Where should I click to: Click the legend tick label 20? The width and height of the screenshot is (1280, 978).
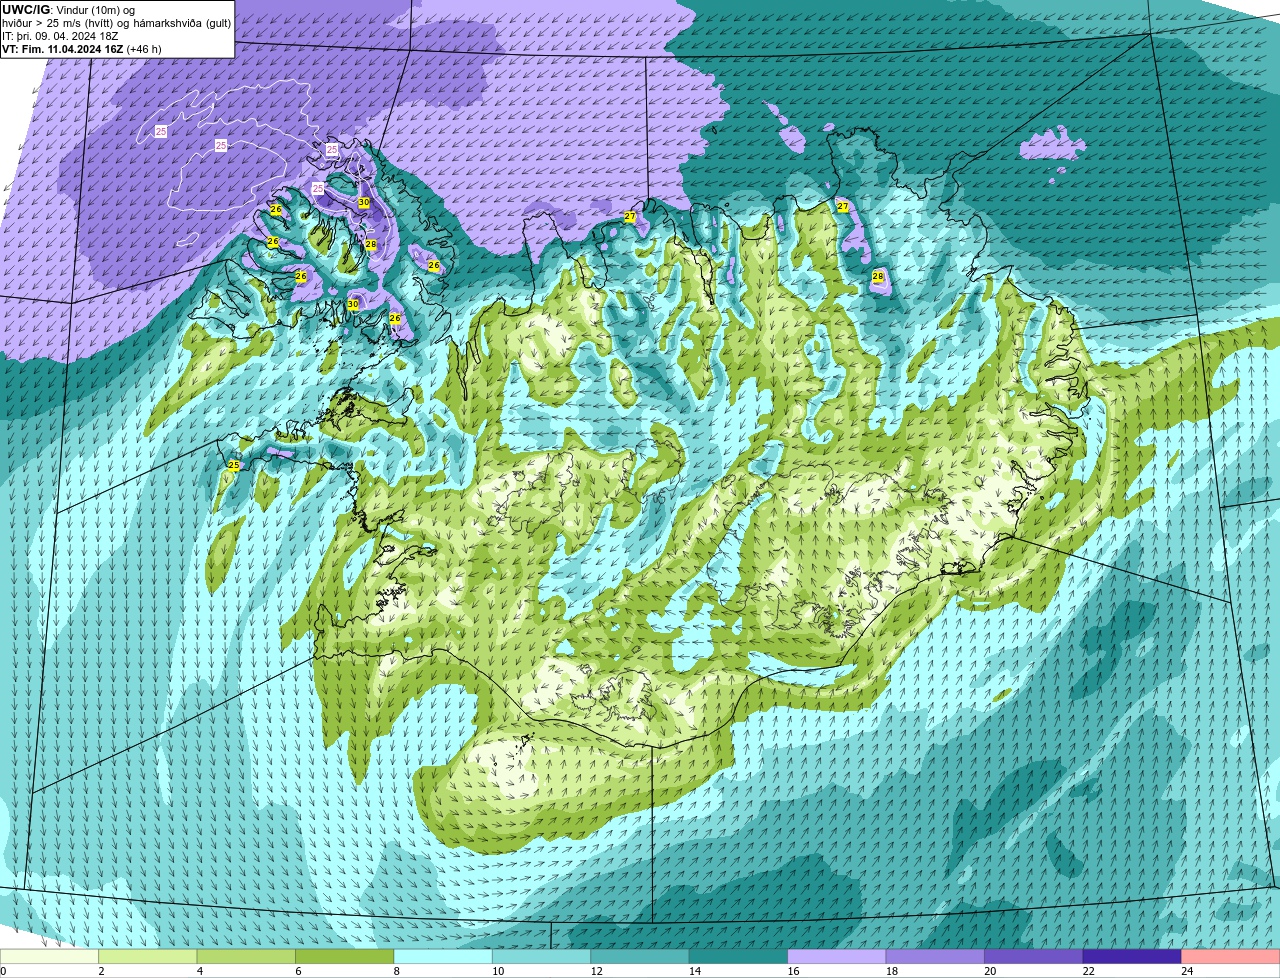click(x=990, y=971)
